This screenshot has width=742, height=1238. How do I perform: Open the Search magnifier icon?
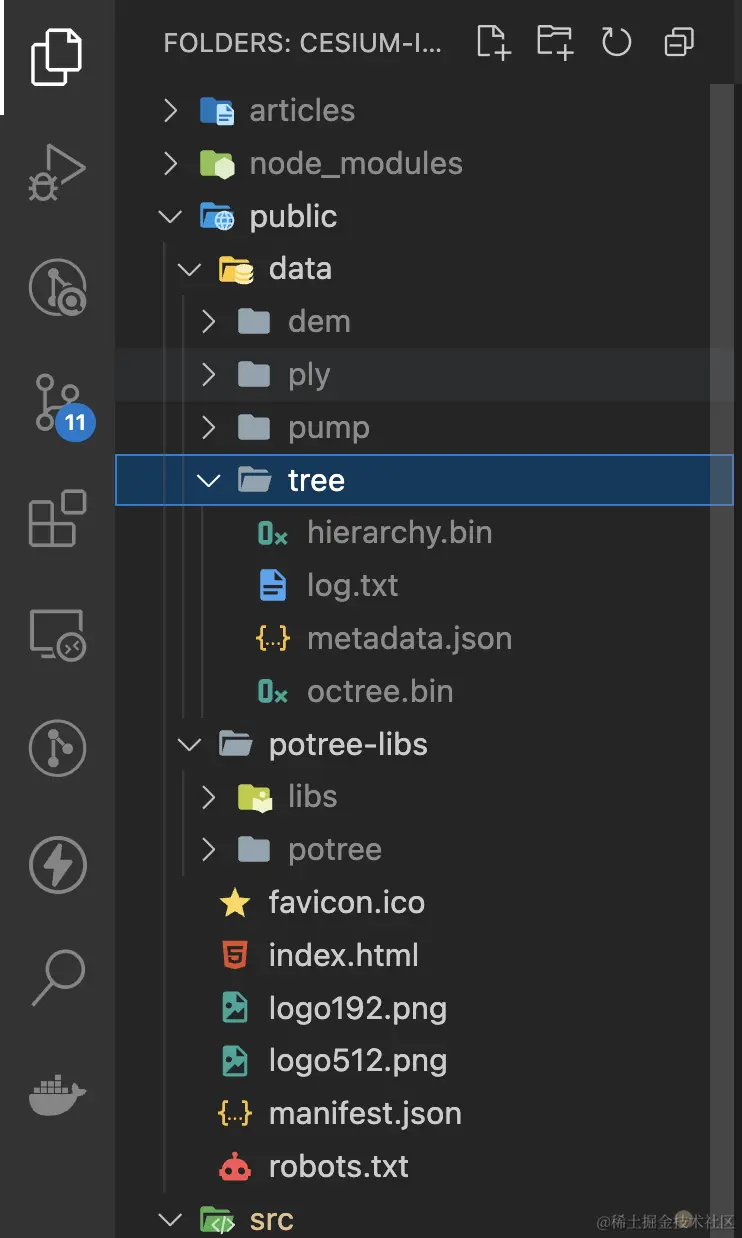coord(57,978)
